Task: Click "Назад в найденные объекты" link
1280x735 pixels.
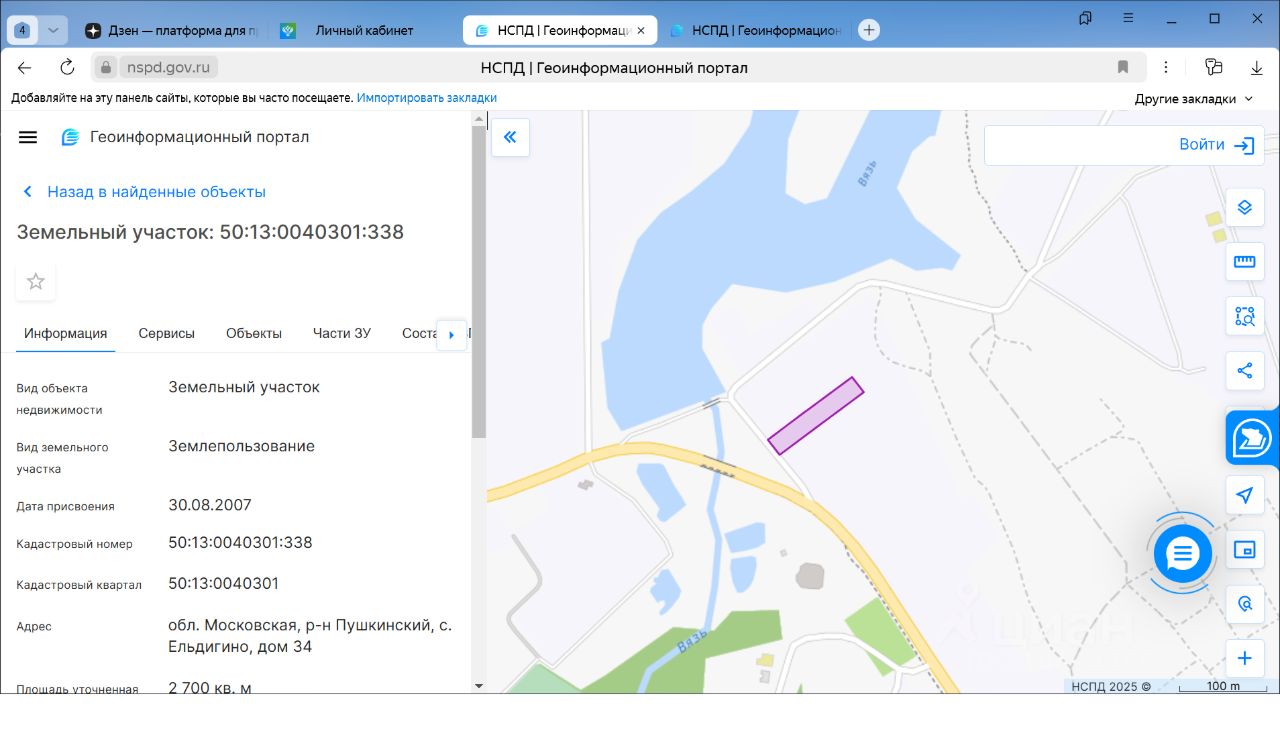Action: (x=156, y=192)
